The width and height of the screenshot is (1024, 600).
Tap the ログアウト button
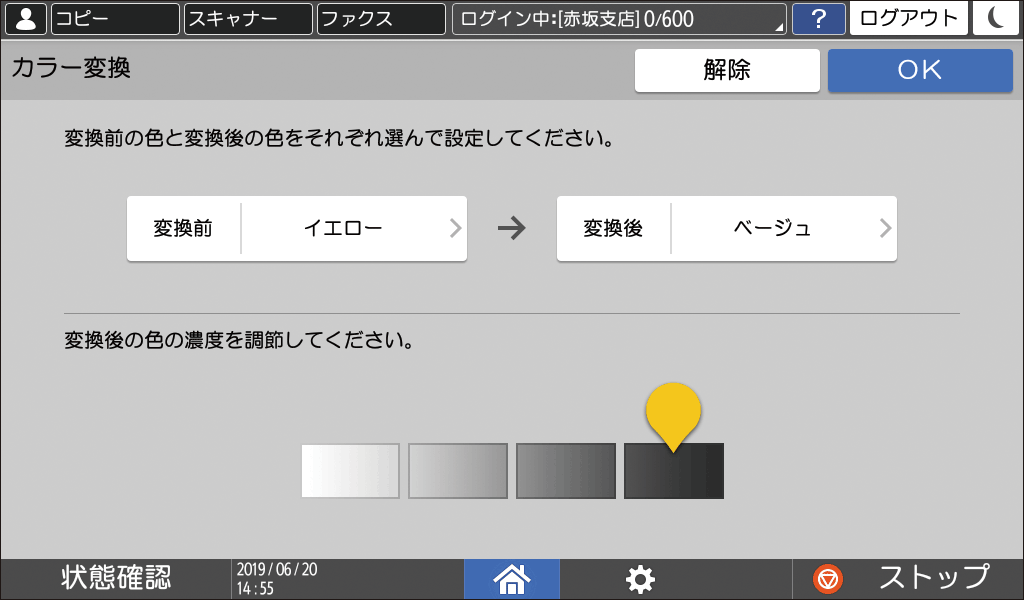pyautogui.click(x=907, y=18)
